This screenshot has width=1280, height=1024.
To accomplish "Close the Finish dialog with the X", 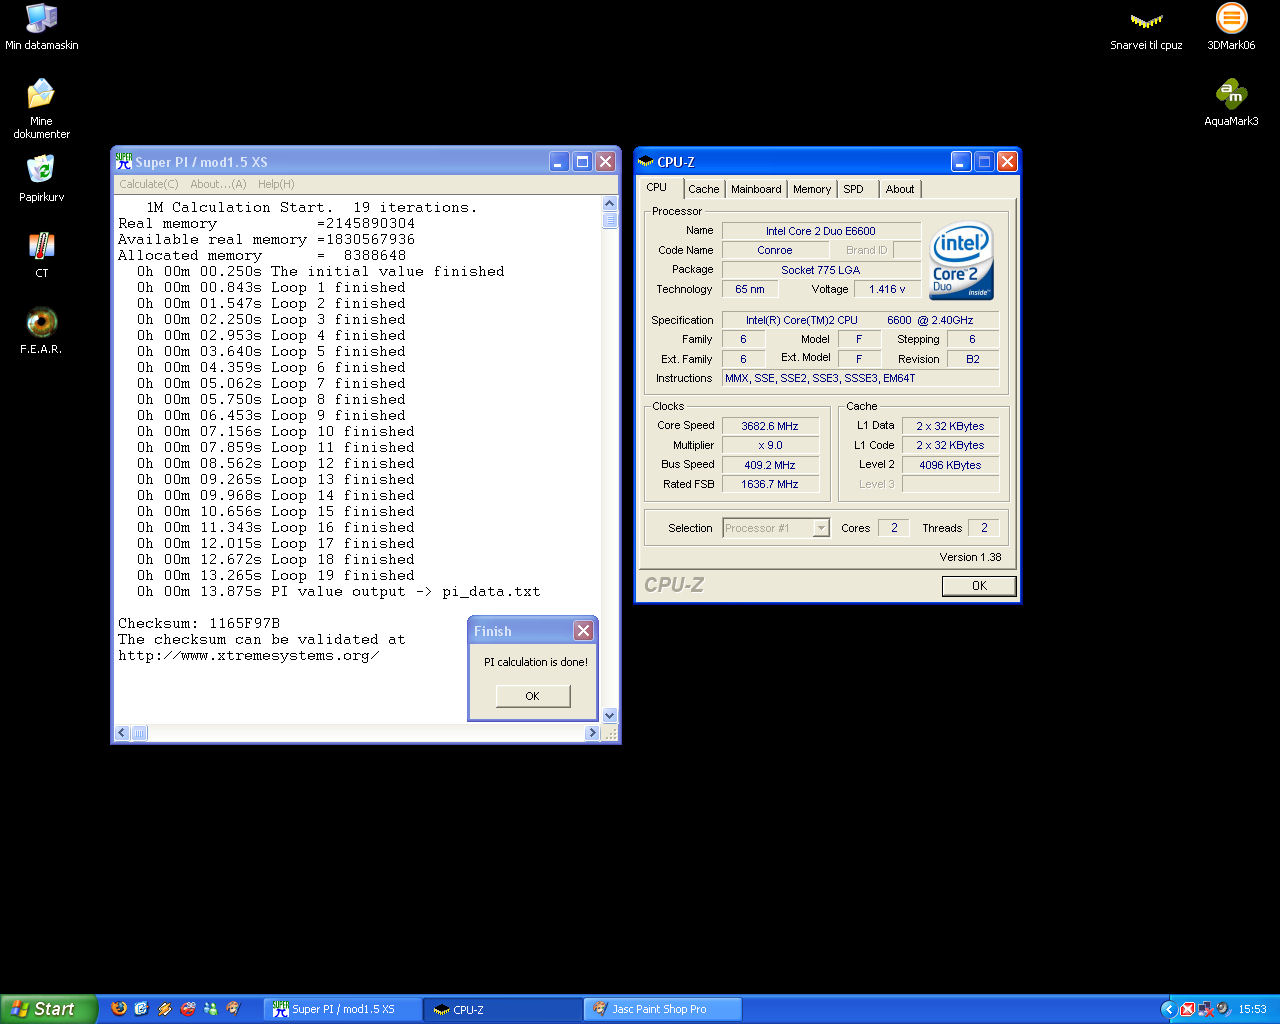I will (x=583, y=630).
